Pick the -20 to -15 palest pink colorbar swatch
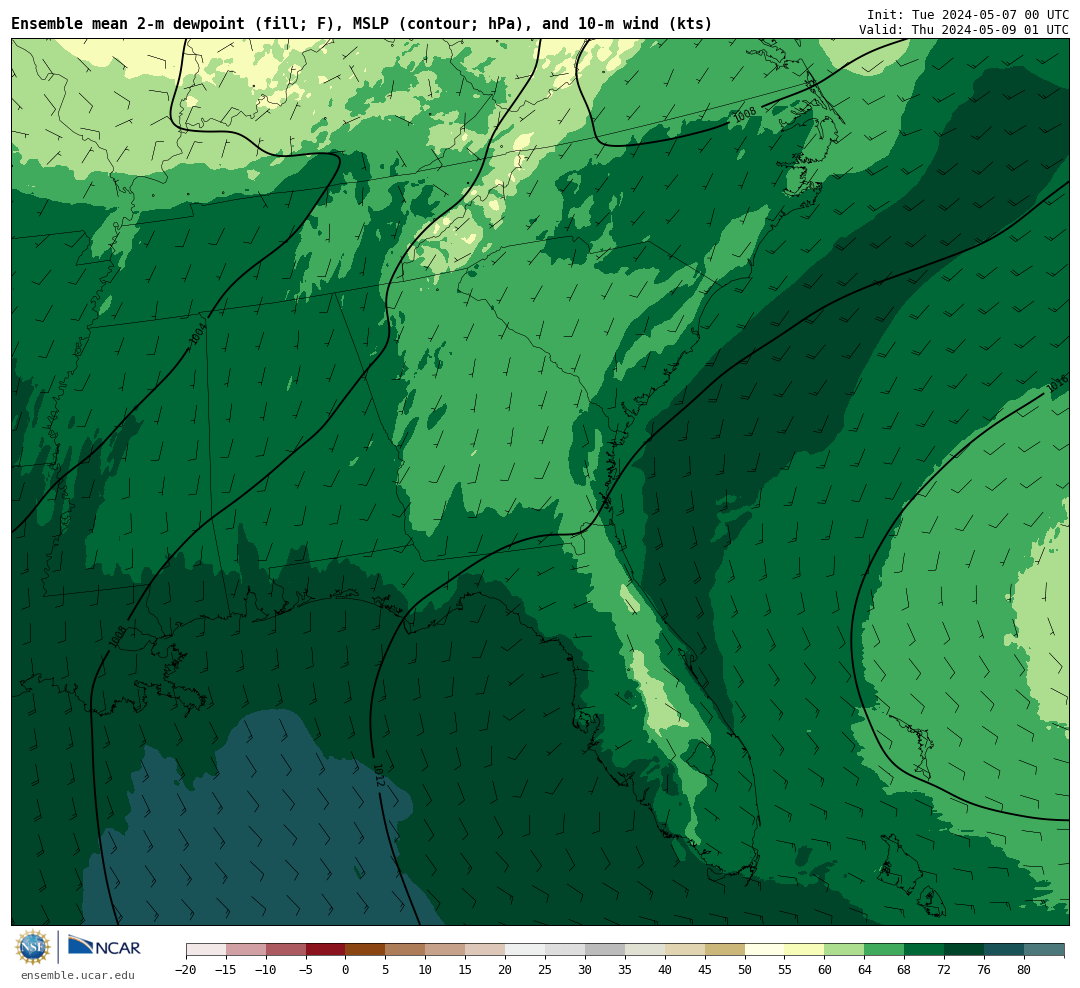 [x=206, y=950]
